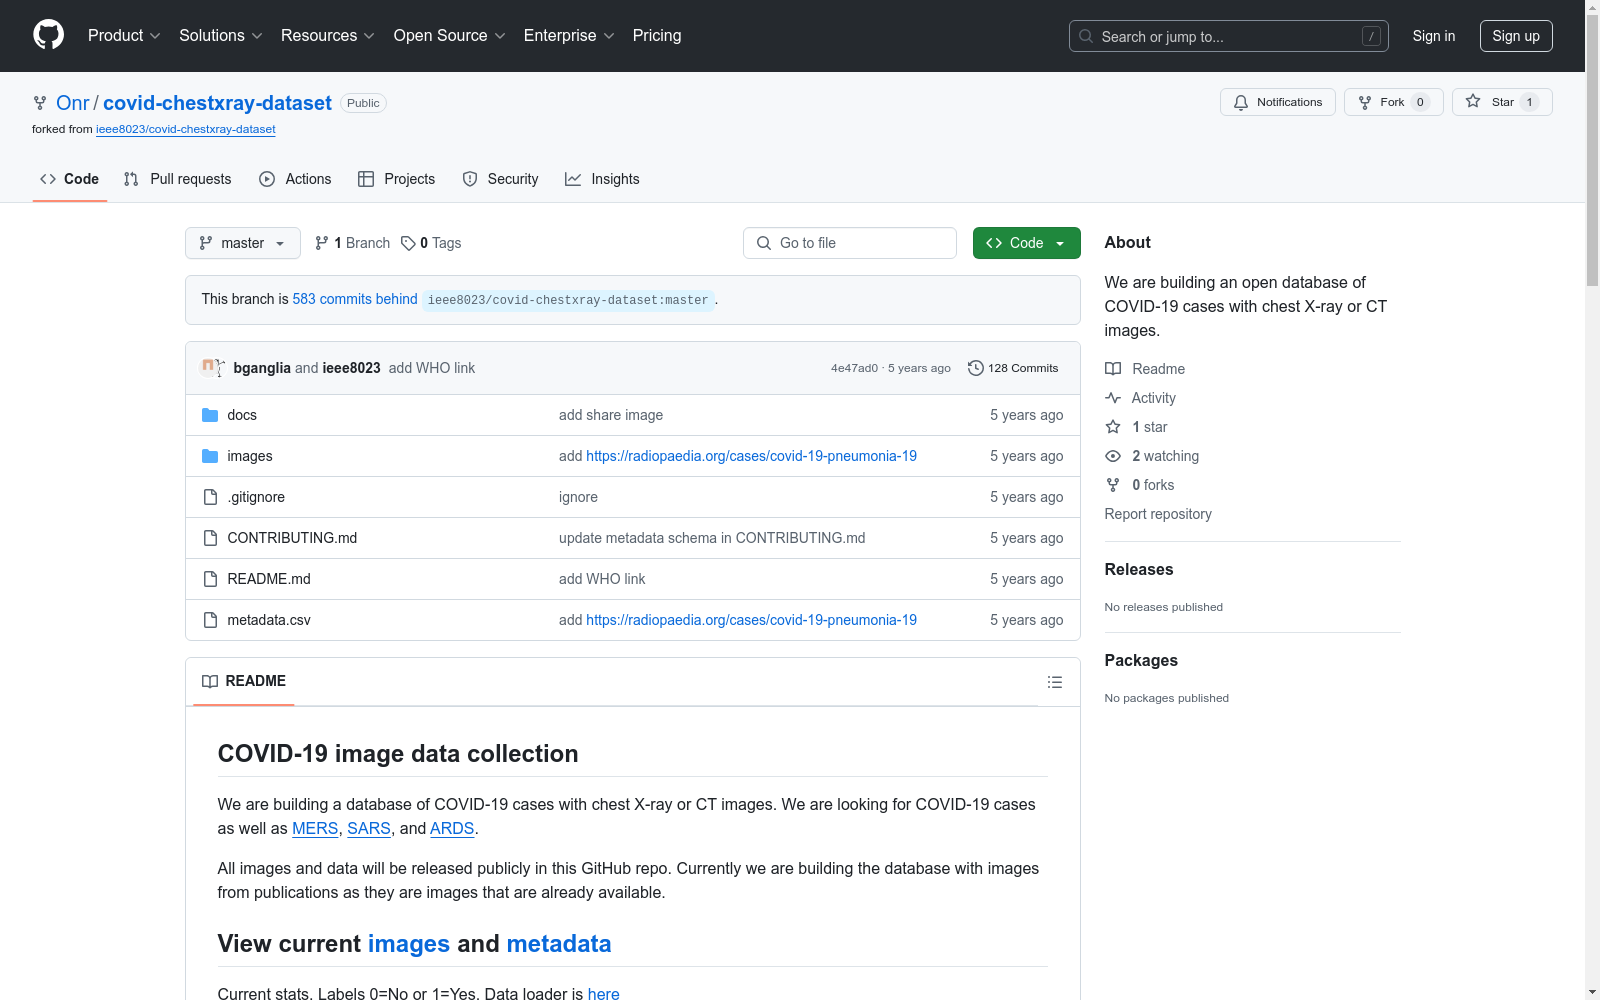Screen dimensions: 1600x1000
Task: Open the metadata.csv file
Action: [269, 620]
